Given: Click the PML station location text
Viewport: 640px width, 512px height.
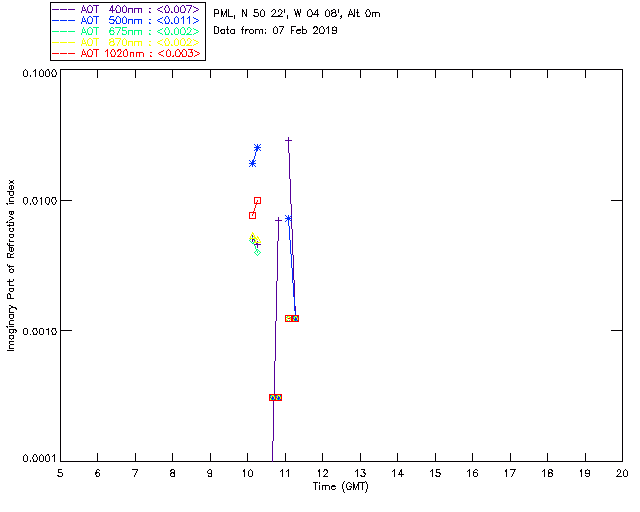Looking at the screenshot, I should (x=297, y=14).
